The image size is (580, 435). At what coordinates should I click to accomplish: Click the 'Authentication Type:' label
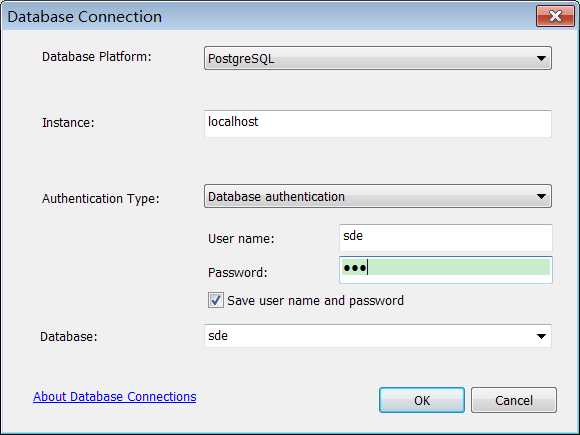click(x=101, y=199)
